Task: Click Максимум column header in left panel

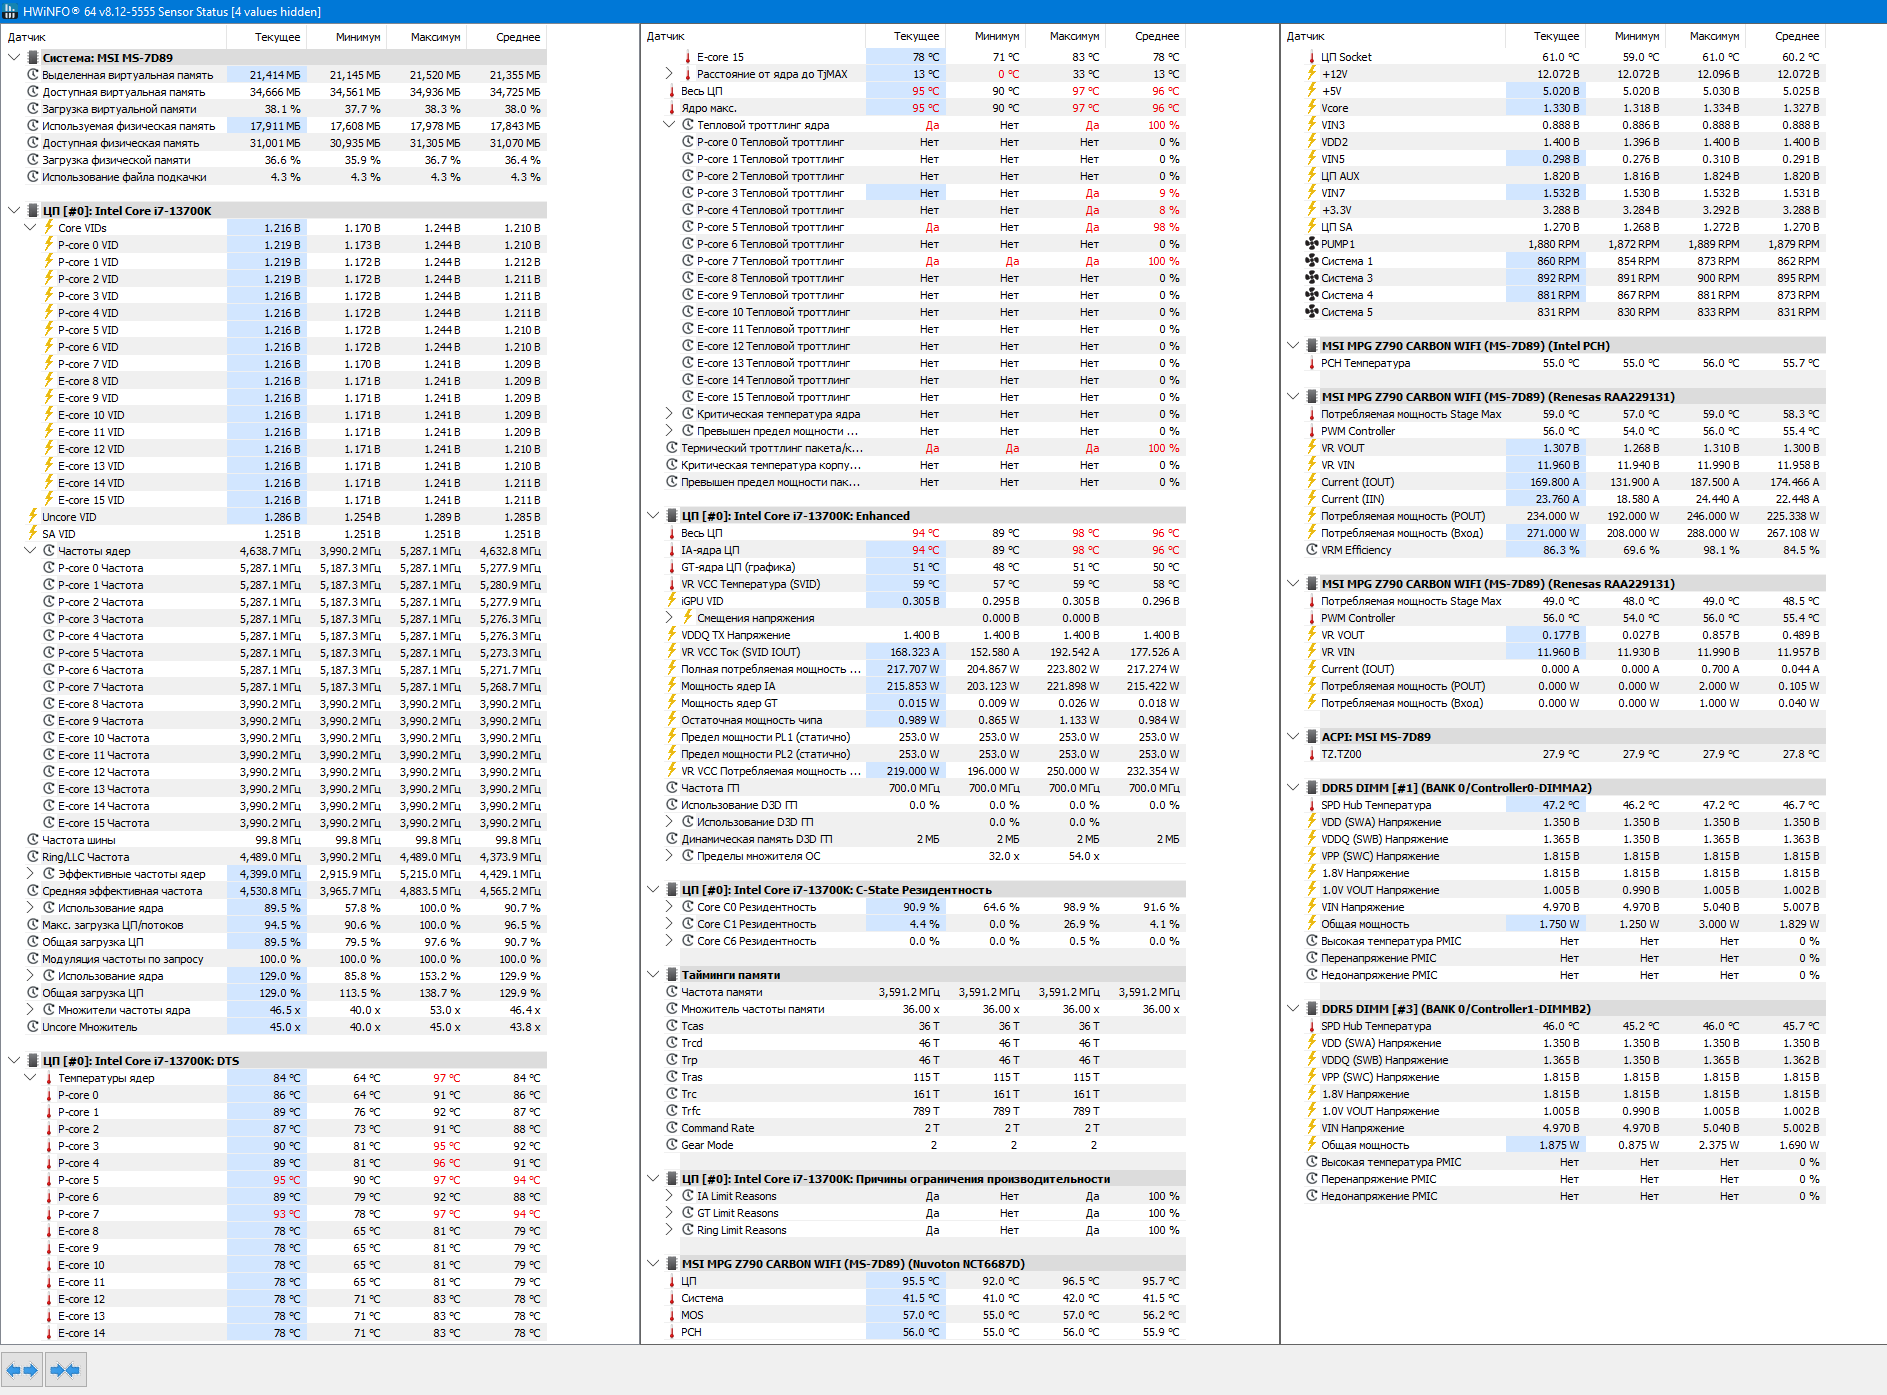Action: click(427, 37)
